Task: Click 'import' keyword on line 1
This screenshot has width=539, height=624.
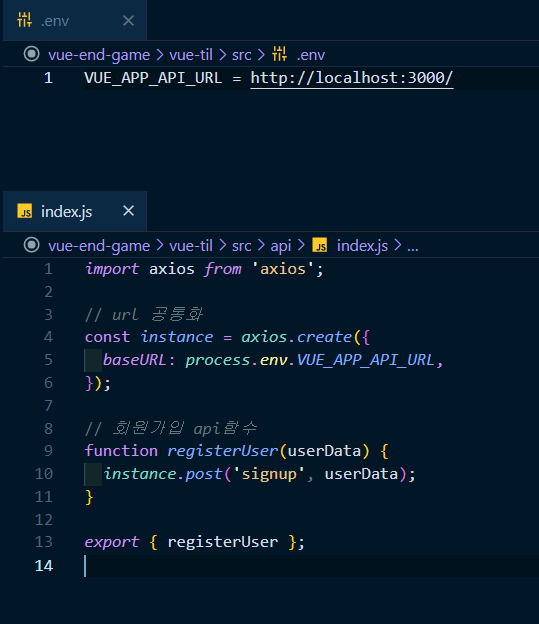Action: click(x=112, y=269)
